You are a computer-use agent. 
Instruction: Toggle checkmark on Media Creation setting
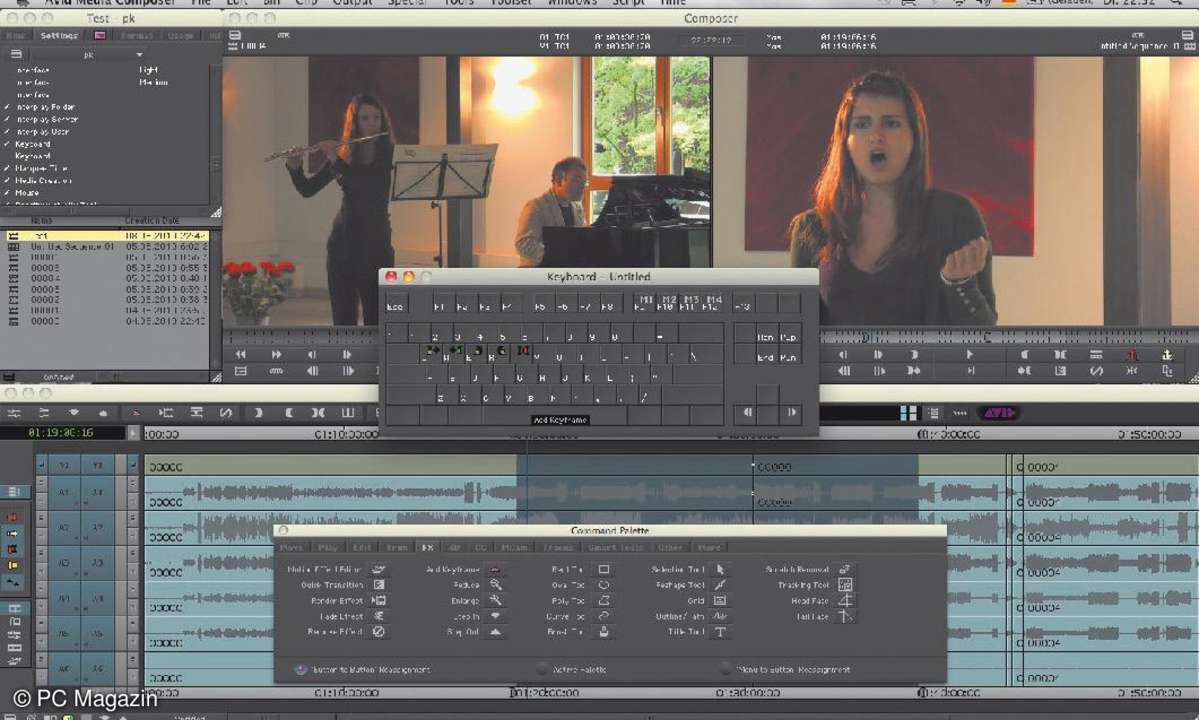[7, 180]
